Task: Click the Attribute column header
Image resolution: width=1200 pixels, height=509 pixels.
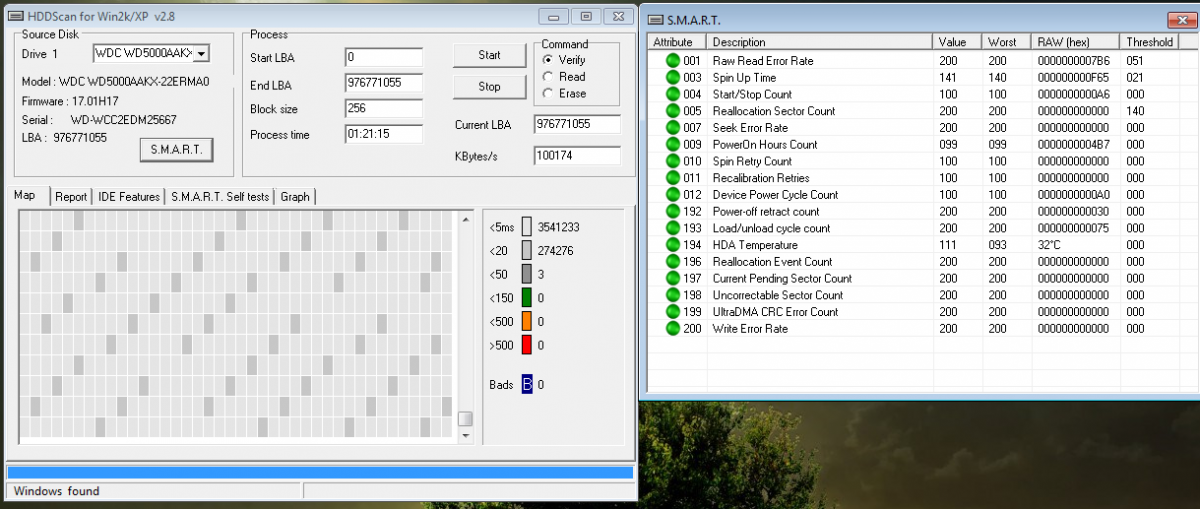Action: pos(678,42)
